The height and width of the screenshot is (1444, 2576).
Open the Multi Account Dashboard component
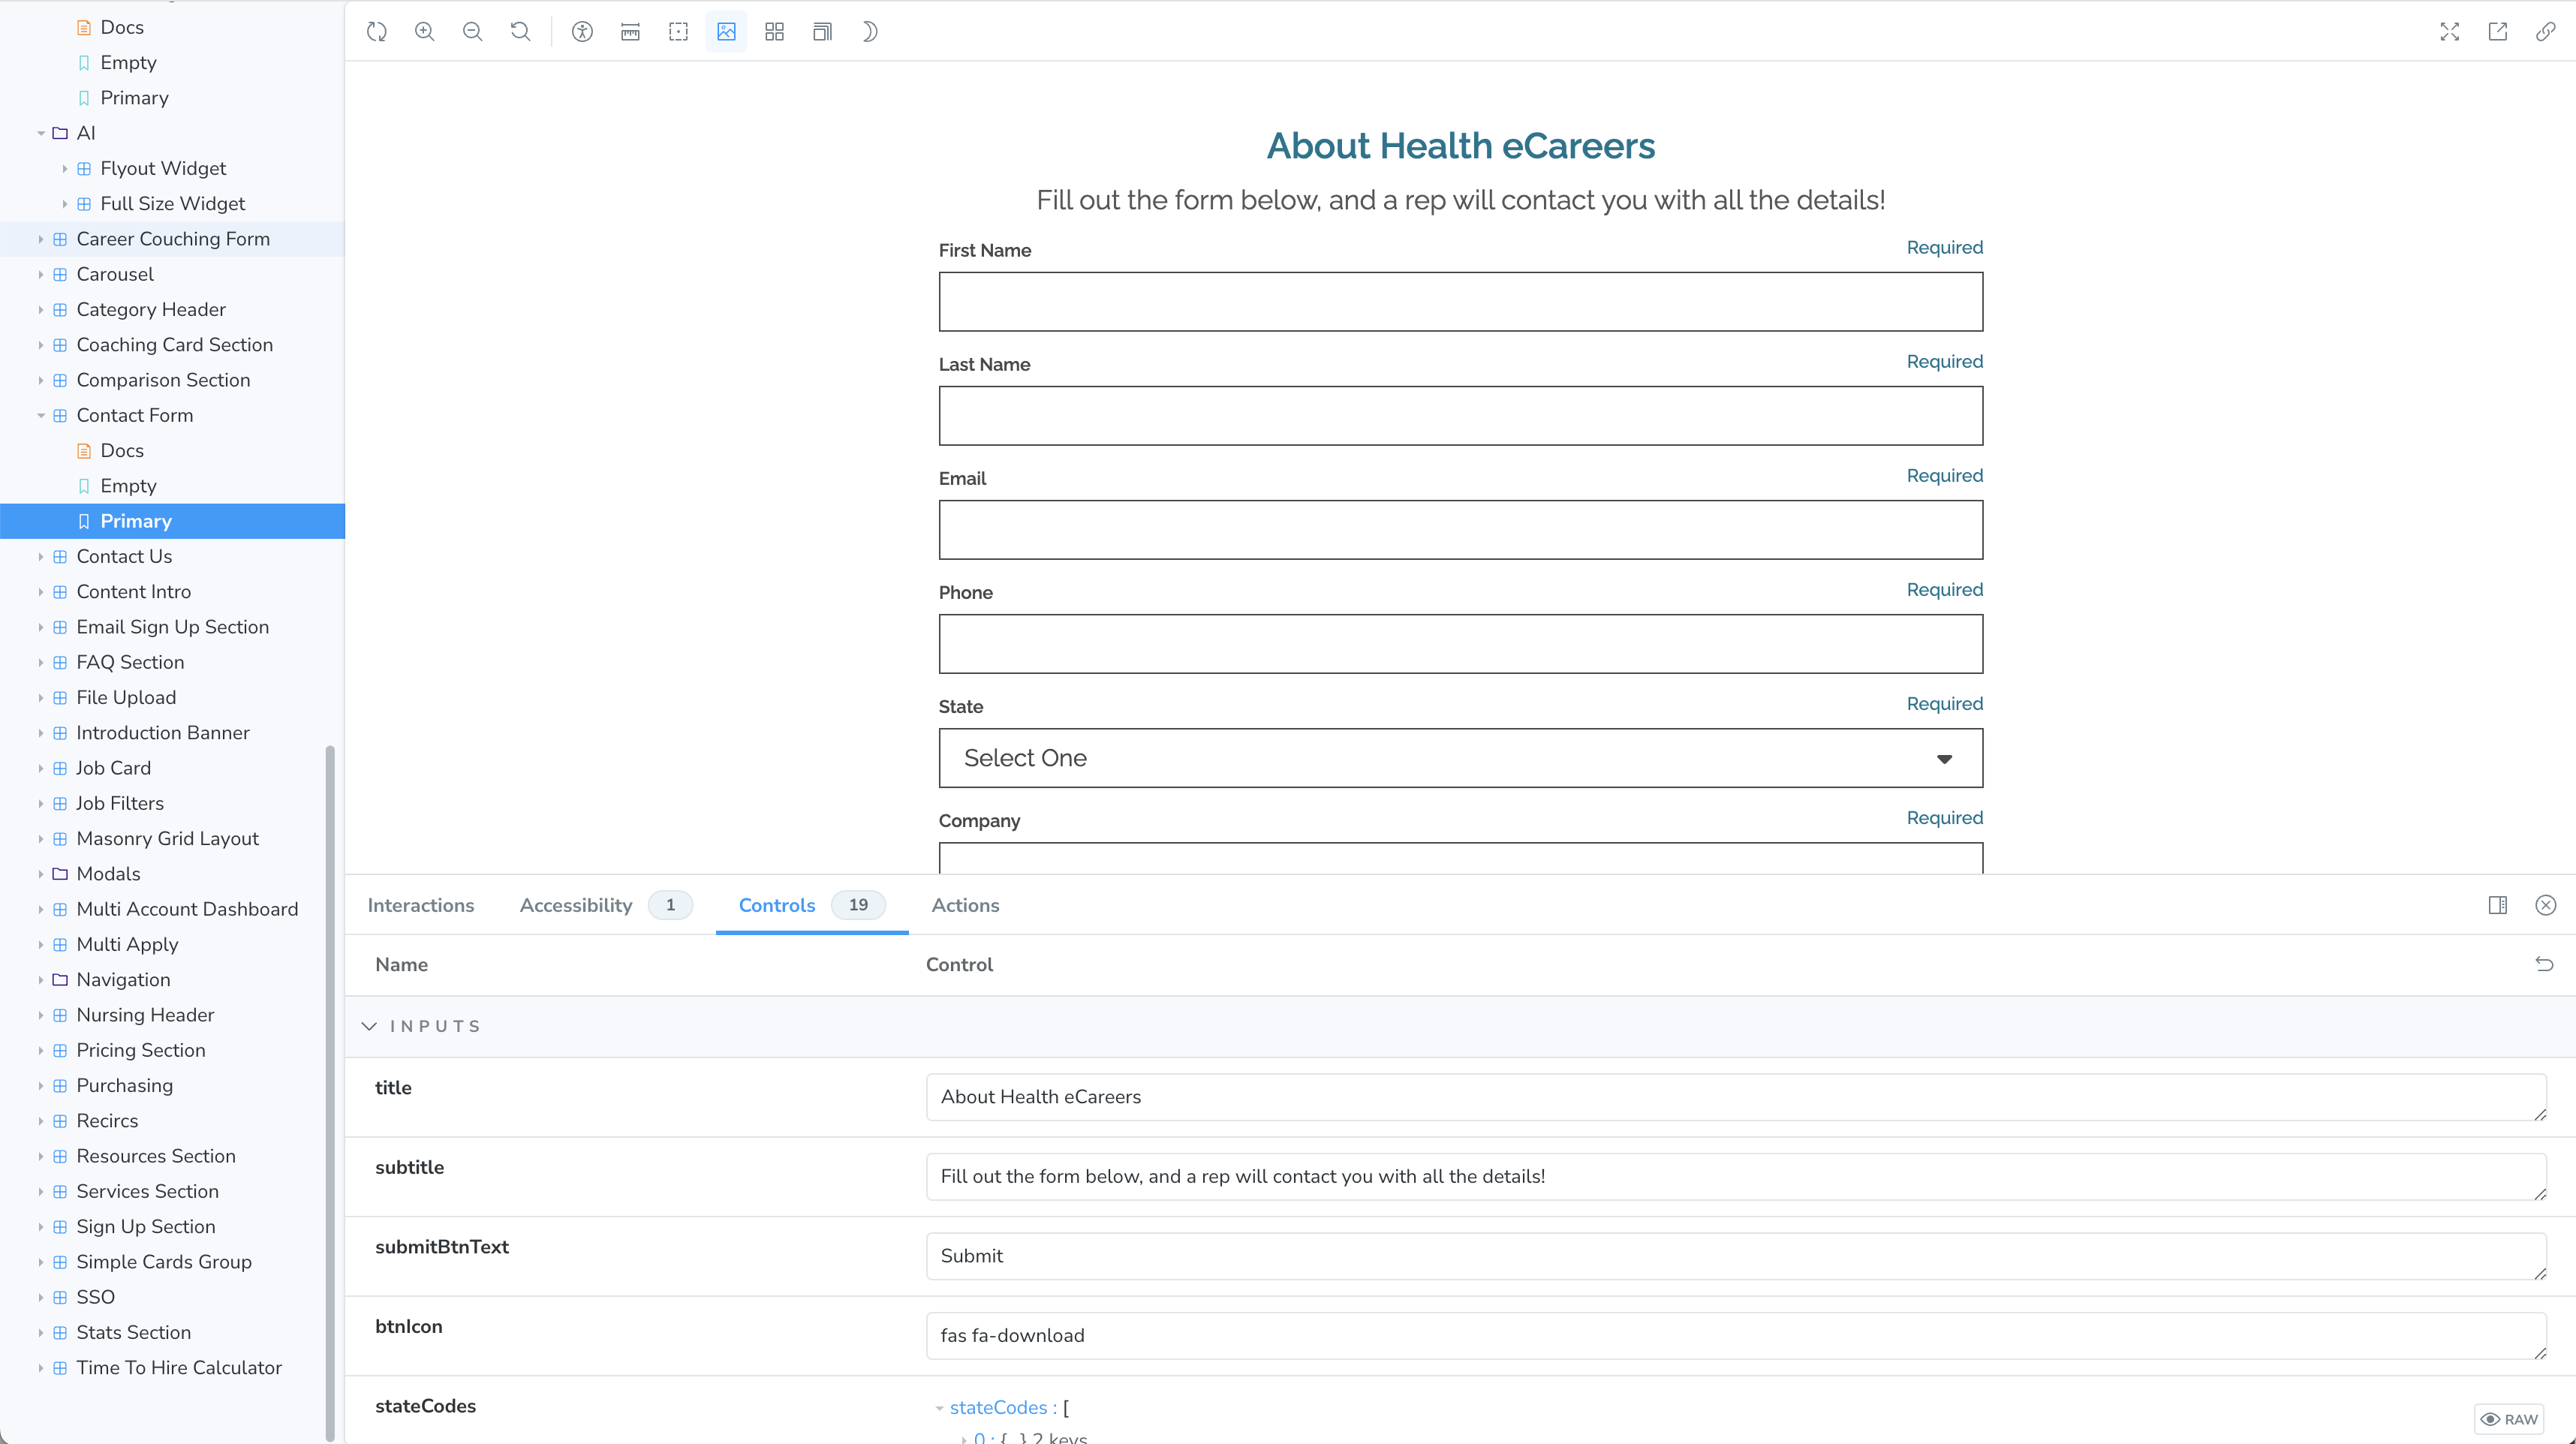click(x=187, y=909)
